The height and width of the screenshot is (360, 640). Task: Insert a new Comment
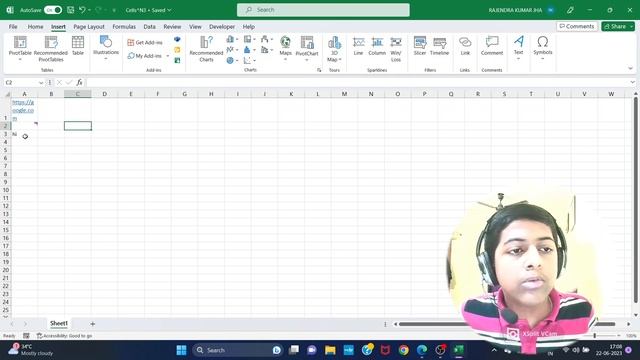492,46
